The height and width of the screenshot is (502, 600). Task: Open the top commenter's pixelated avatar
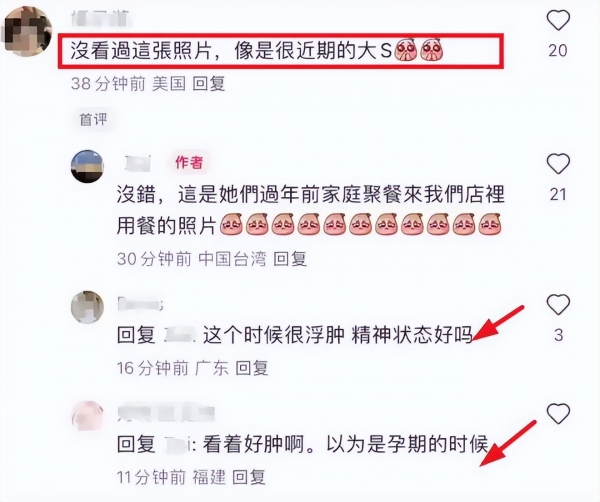(x=27, y=31)
